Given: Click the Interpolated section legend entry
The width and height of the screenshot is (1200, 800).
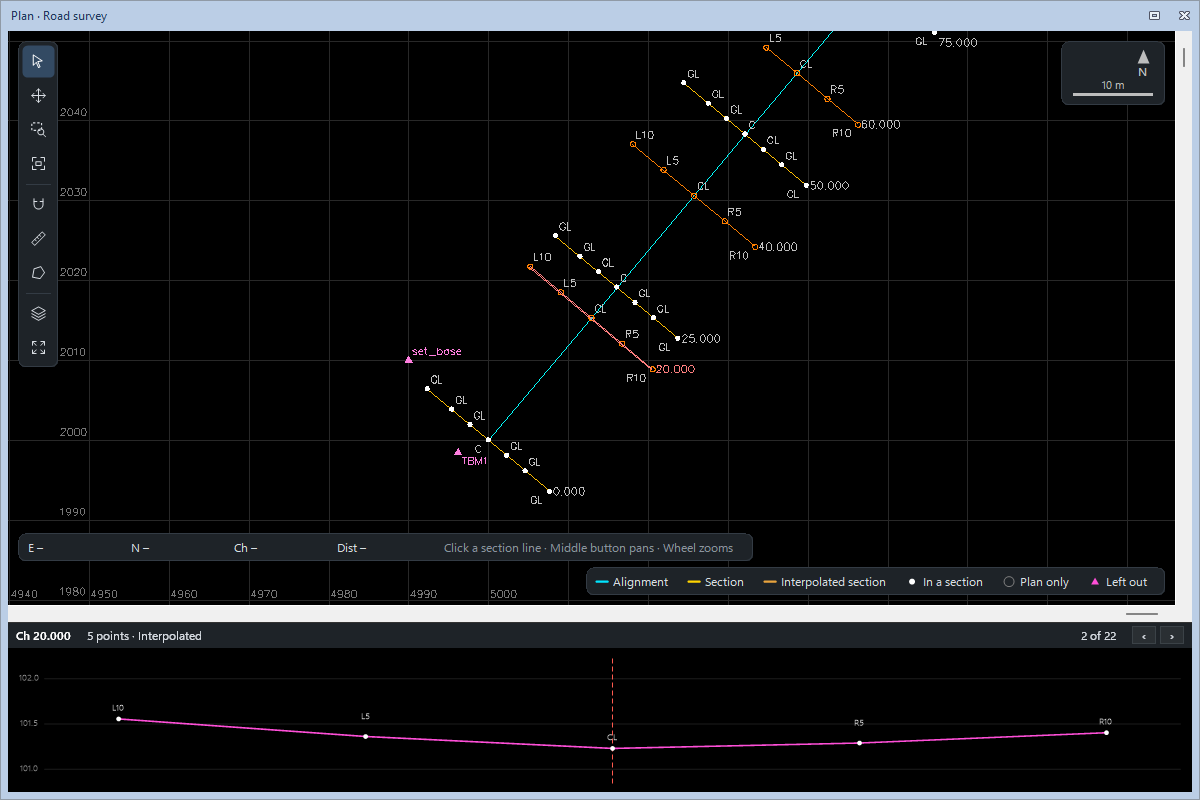Looking at the screenshot, I should tap(824, 582).
